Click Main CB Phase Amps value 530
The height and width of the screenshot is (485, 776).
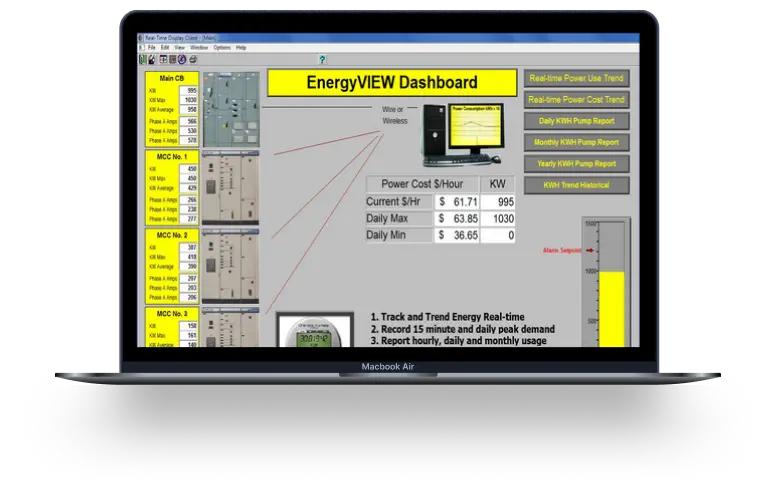click(x=189, y=131)
